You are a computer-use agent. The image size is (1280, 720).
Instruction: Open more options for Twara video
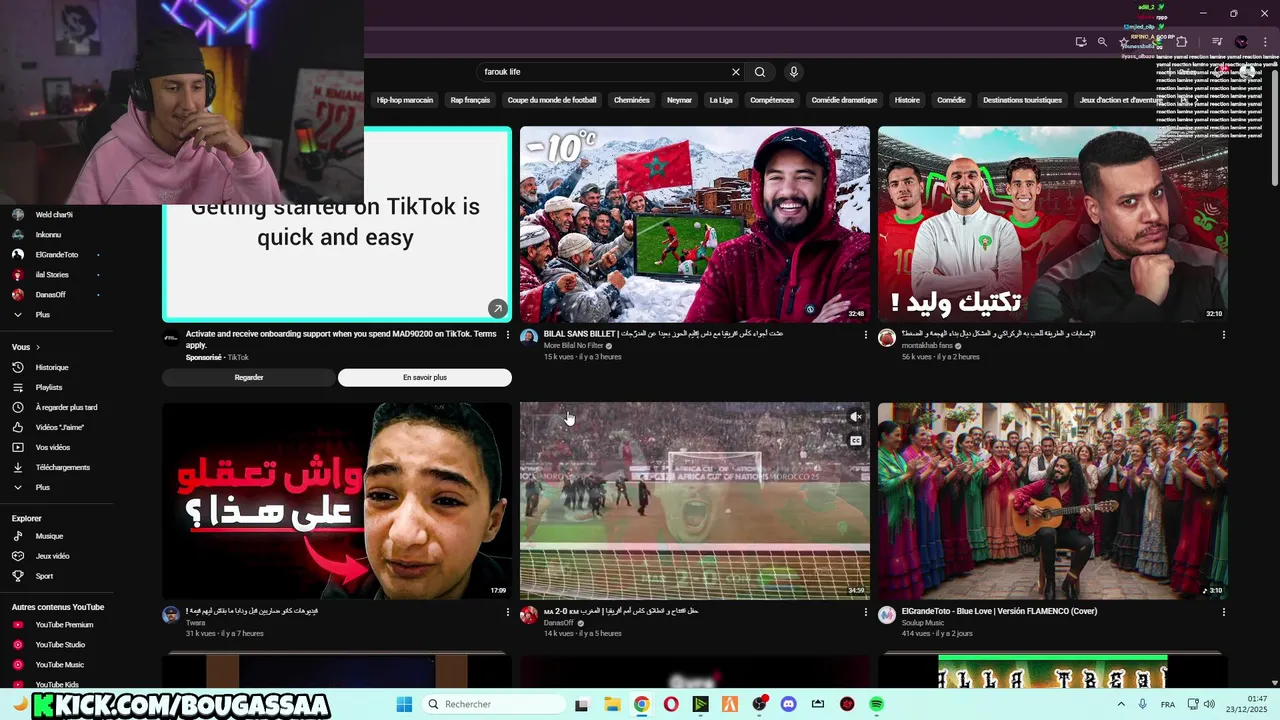coord(508,612)
